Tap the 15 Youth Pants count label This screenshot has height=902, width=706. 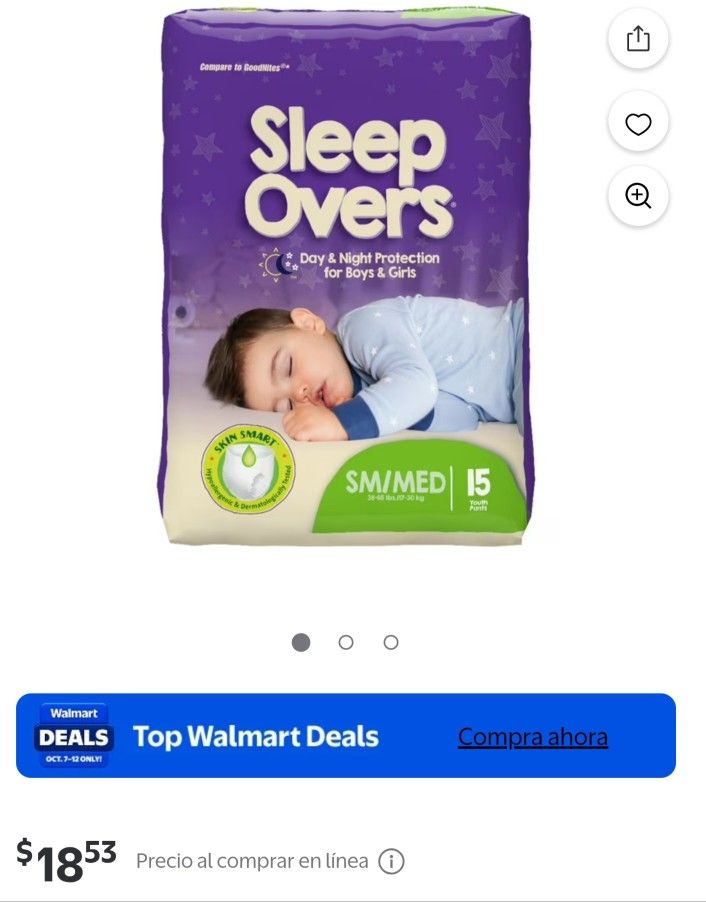[478, 488]
